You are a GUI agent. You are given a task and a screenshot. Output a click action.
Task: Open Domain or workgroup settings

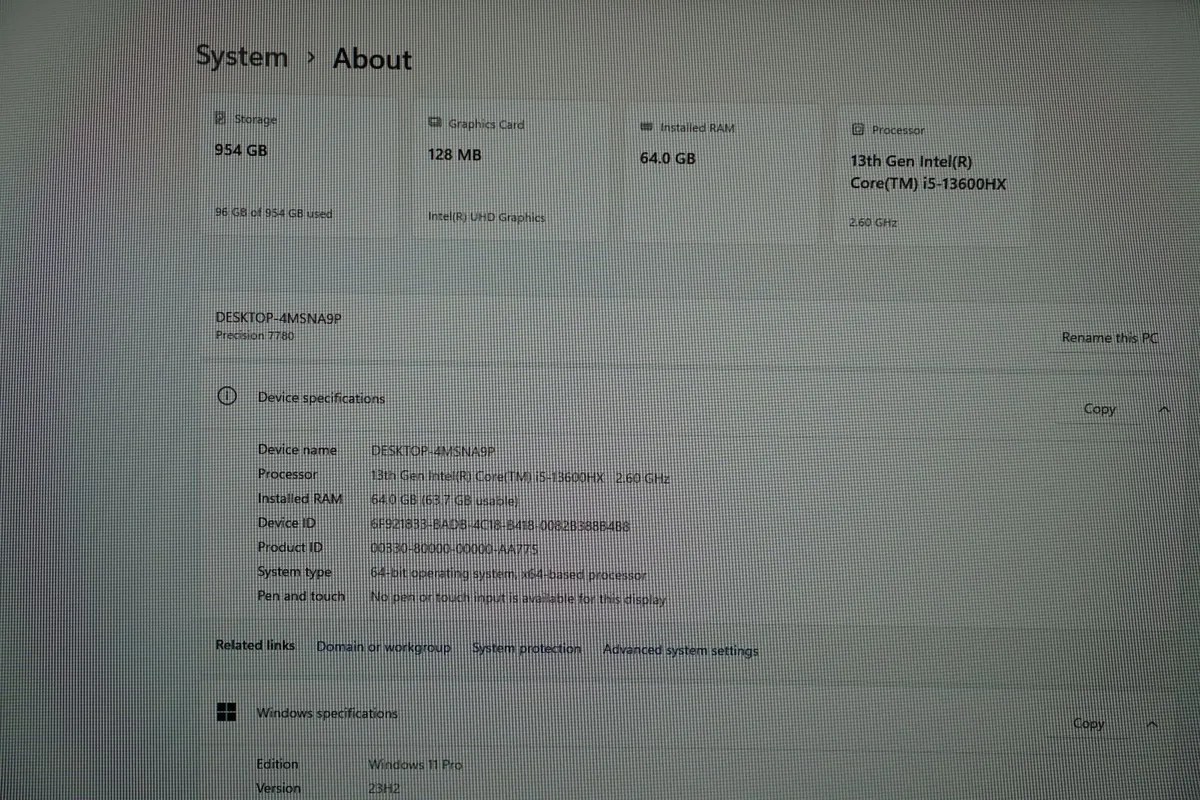point(383,647)
